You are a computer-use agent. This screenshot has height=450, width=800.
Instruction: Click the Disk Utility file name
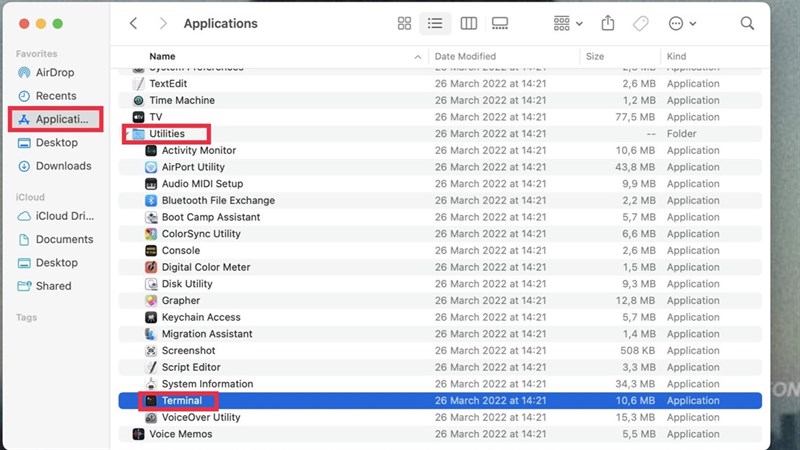pyautogui.click(x=187, y=284)
